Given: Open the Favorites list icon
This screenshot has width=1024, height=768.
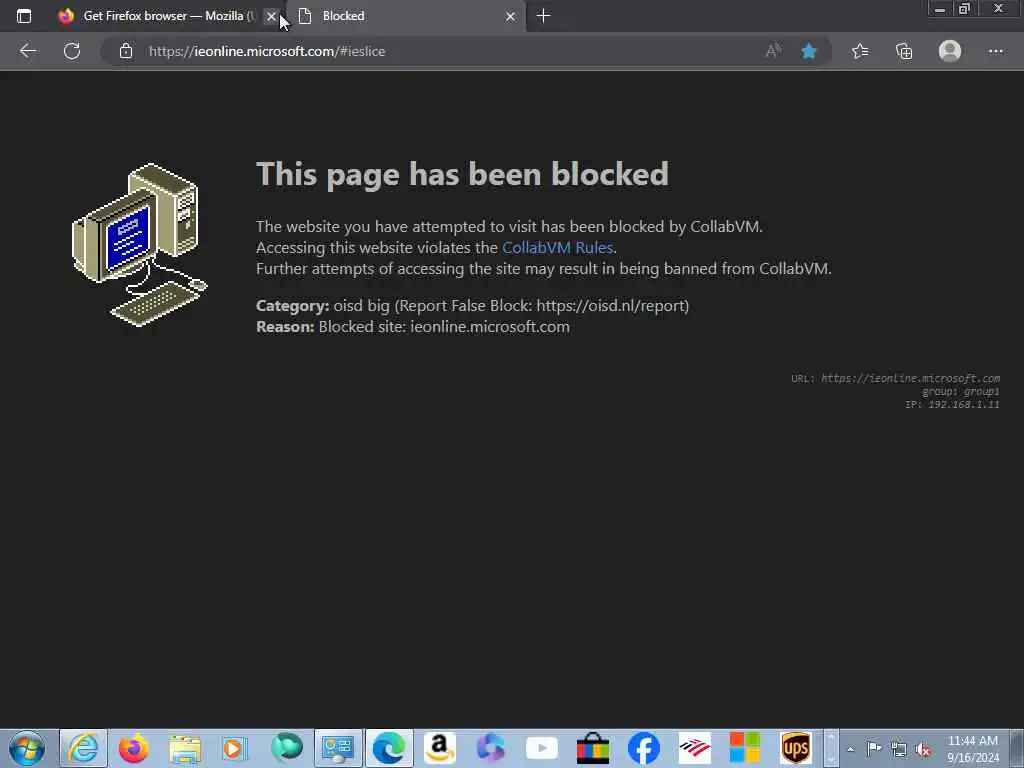Looking at the screenshot, I should tap(860, 51).
